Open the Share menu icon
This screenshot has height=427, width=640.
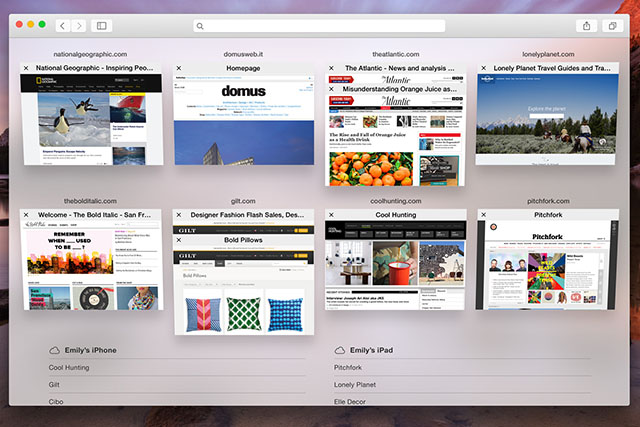click(587, 25)
